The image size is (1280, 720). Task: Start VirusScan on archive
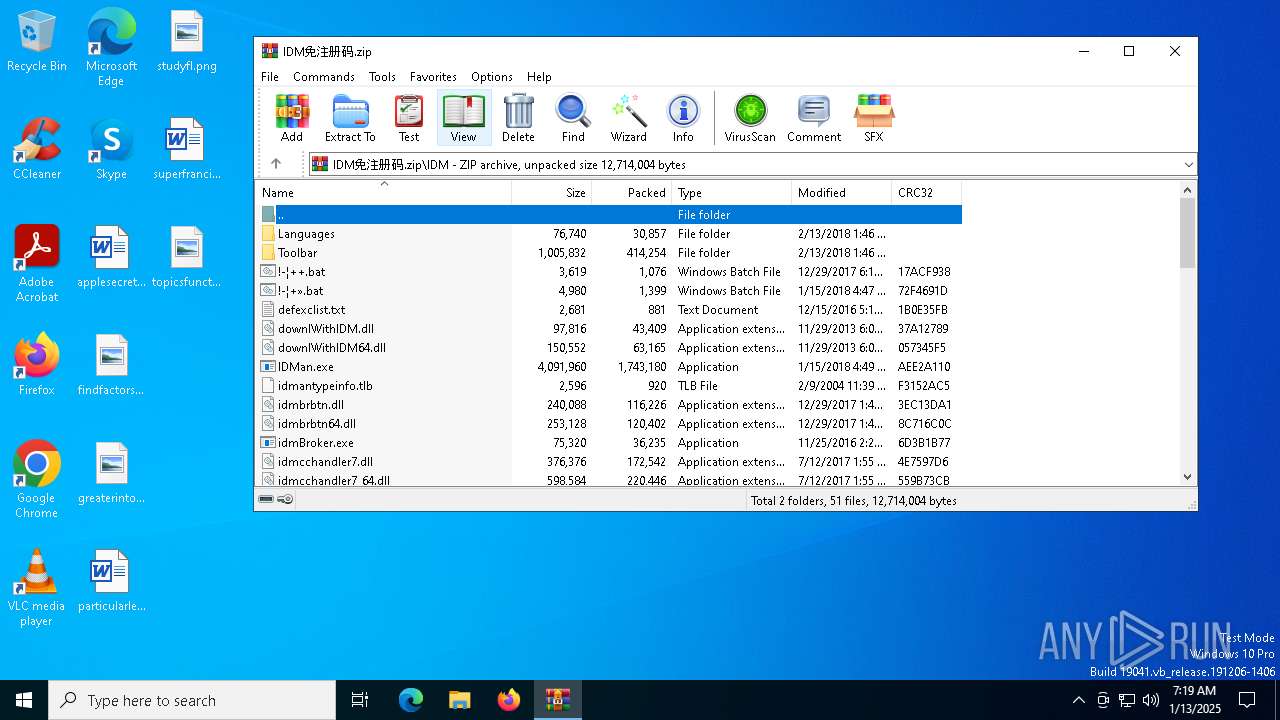(x=750, y=118)
